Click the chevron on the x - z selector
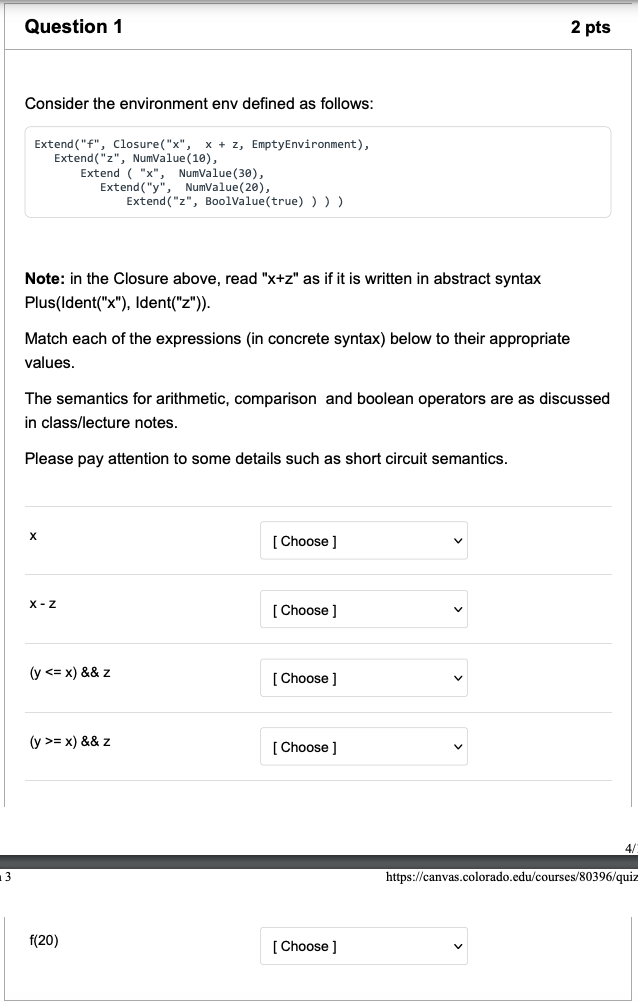The image size is (638, 1002). click(455, 609)
